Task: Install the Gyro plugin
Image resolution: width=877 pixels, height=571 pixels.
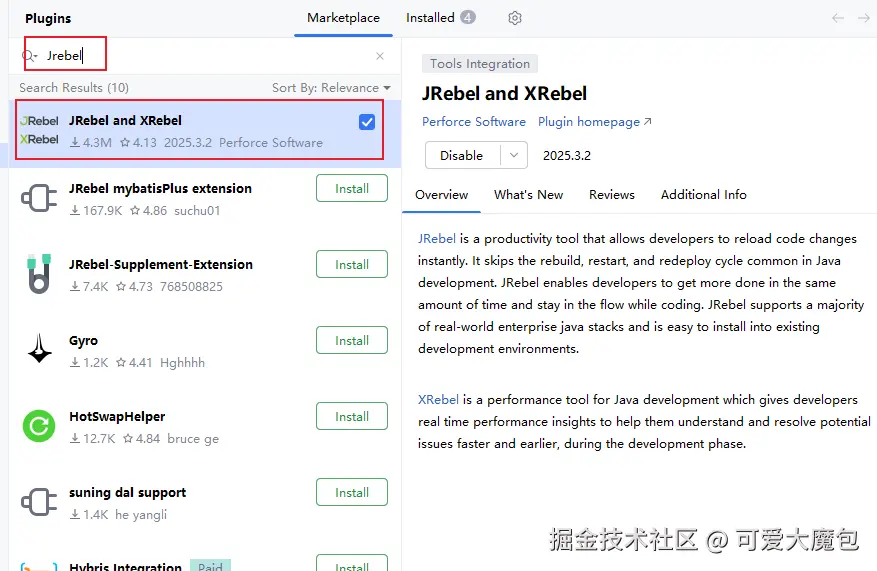Action: (x=352, y=341)
